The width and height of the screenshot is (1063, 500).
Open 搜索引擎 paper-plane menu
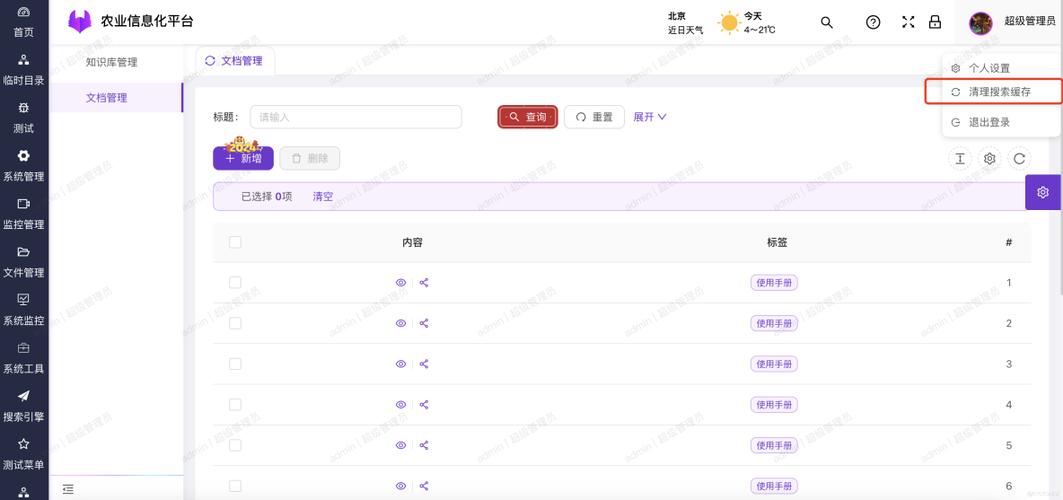tap(24, 407)
